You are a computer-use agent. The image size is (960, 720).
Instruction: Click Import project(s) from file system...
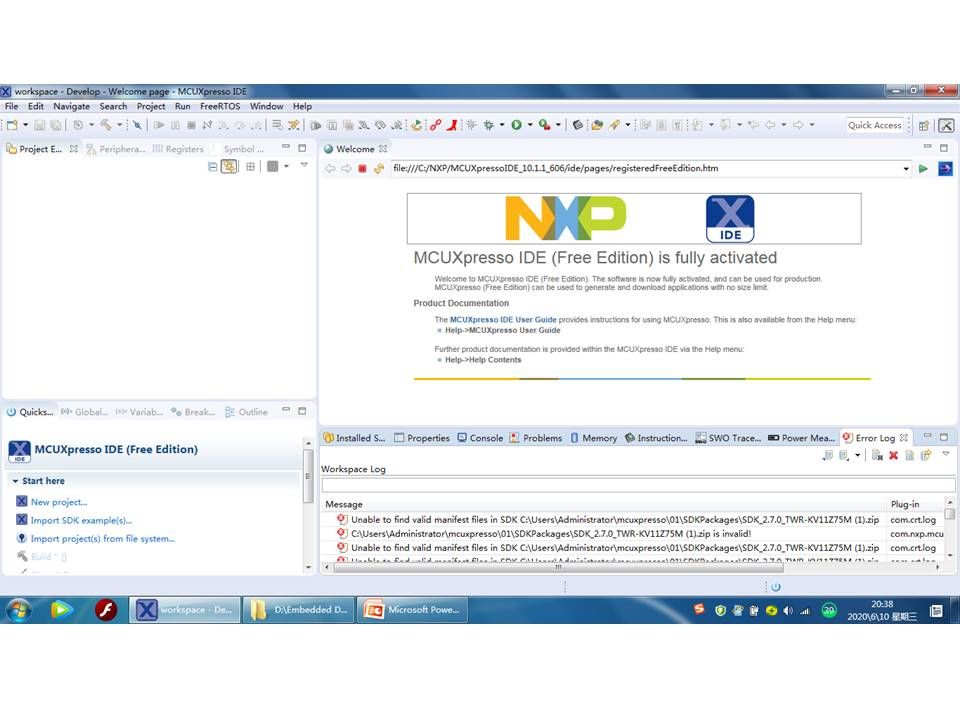[x=102, y=539]
